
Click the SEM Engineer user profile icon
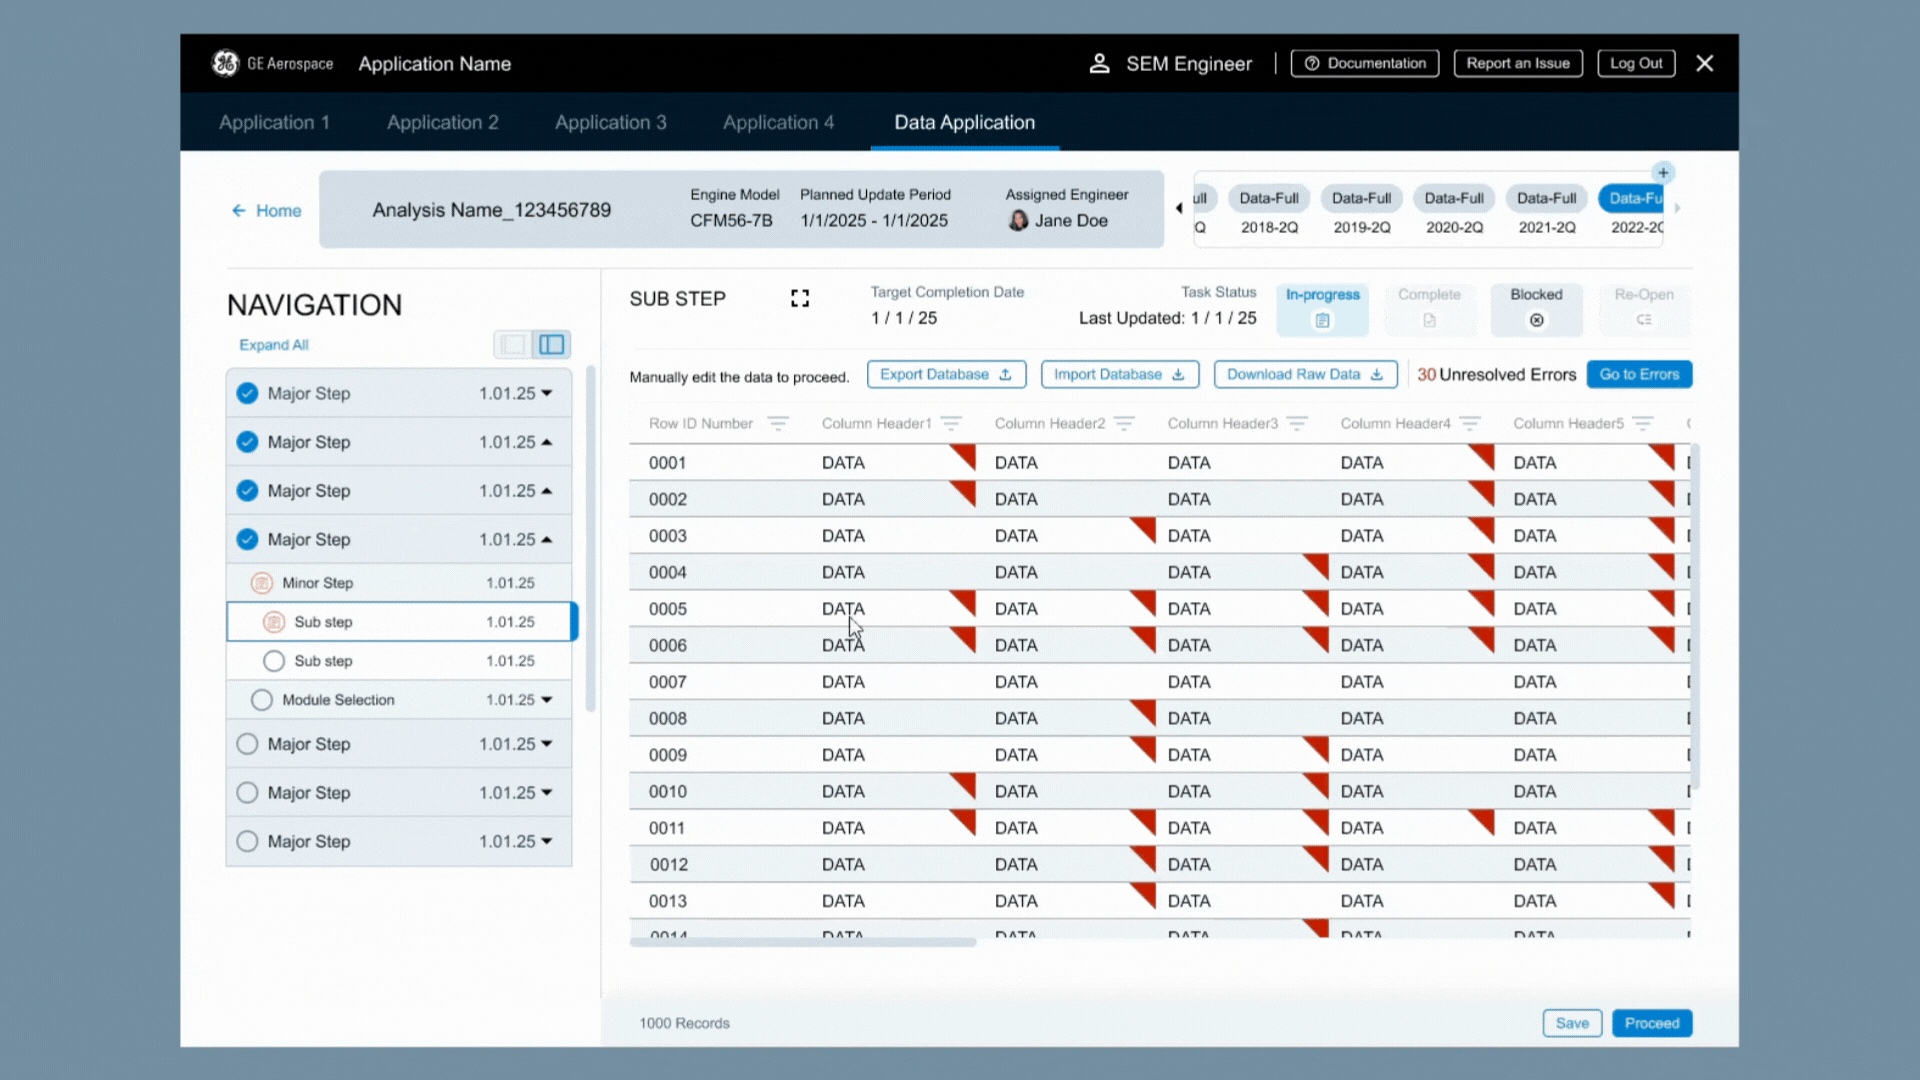coord(1099,64)
